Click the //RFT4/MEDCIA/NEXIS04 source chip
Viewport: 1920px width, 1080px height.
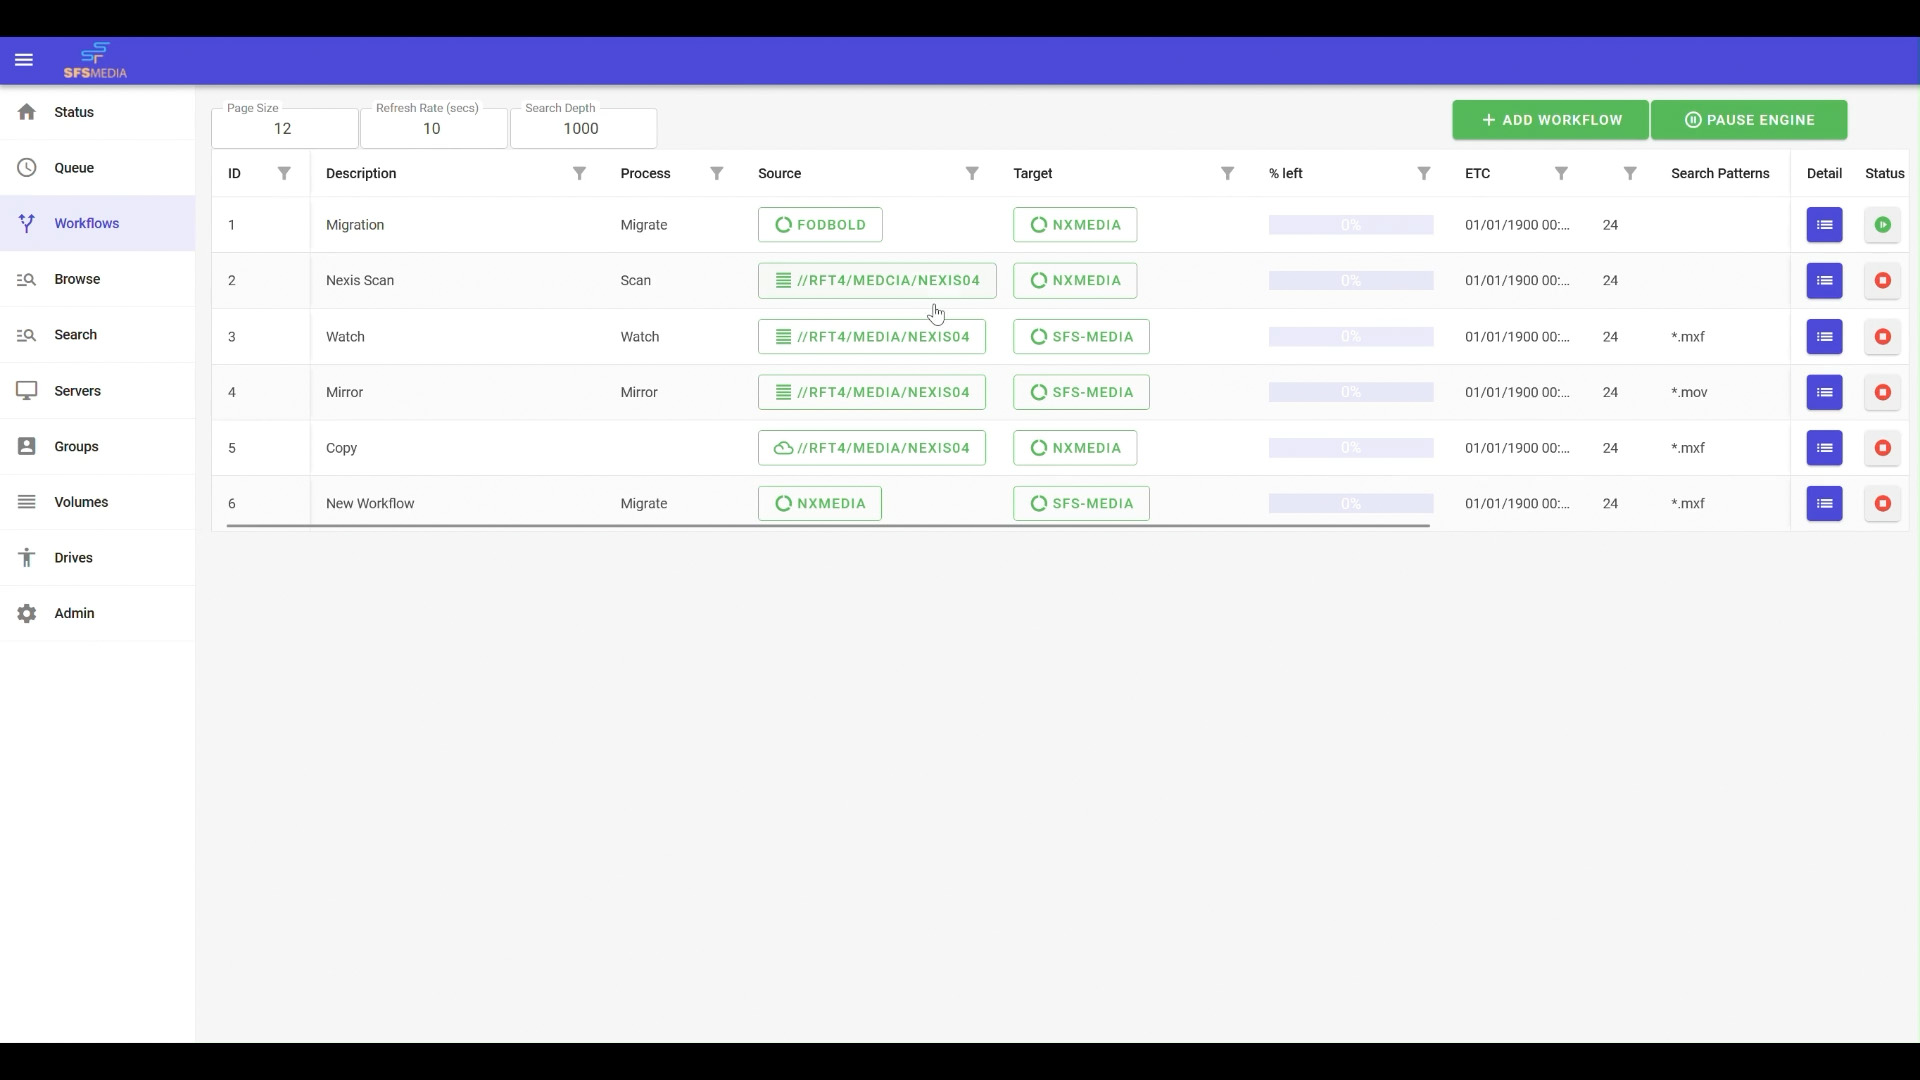(x=877, y=281)
